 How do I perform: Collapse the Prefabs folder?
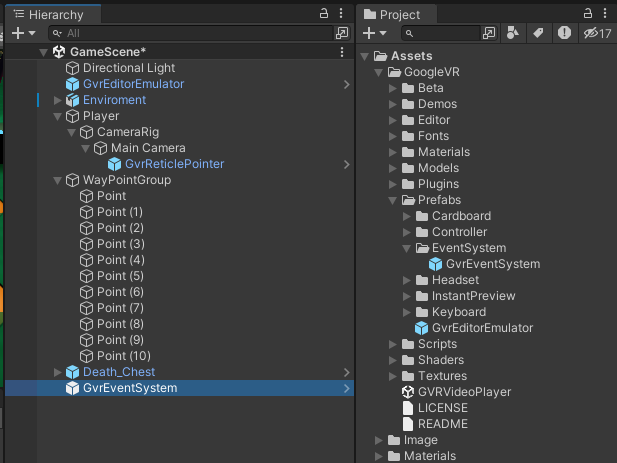(x=393, y=200)
